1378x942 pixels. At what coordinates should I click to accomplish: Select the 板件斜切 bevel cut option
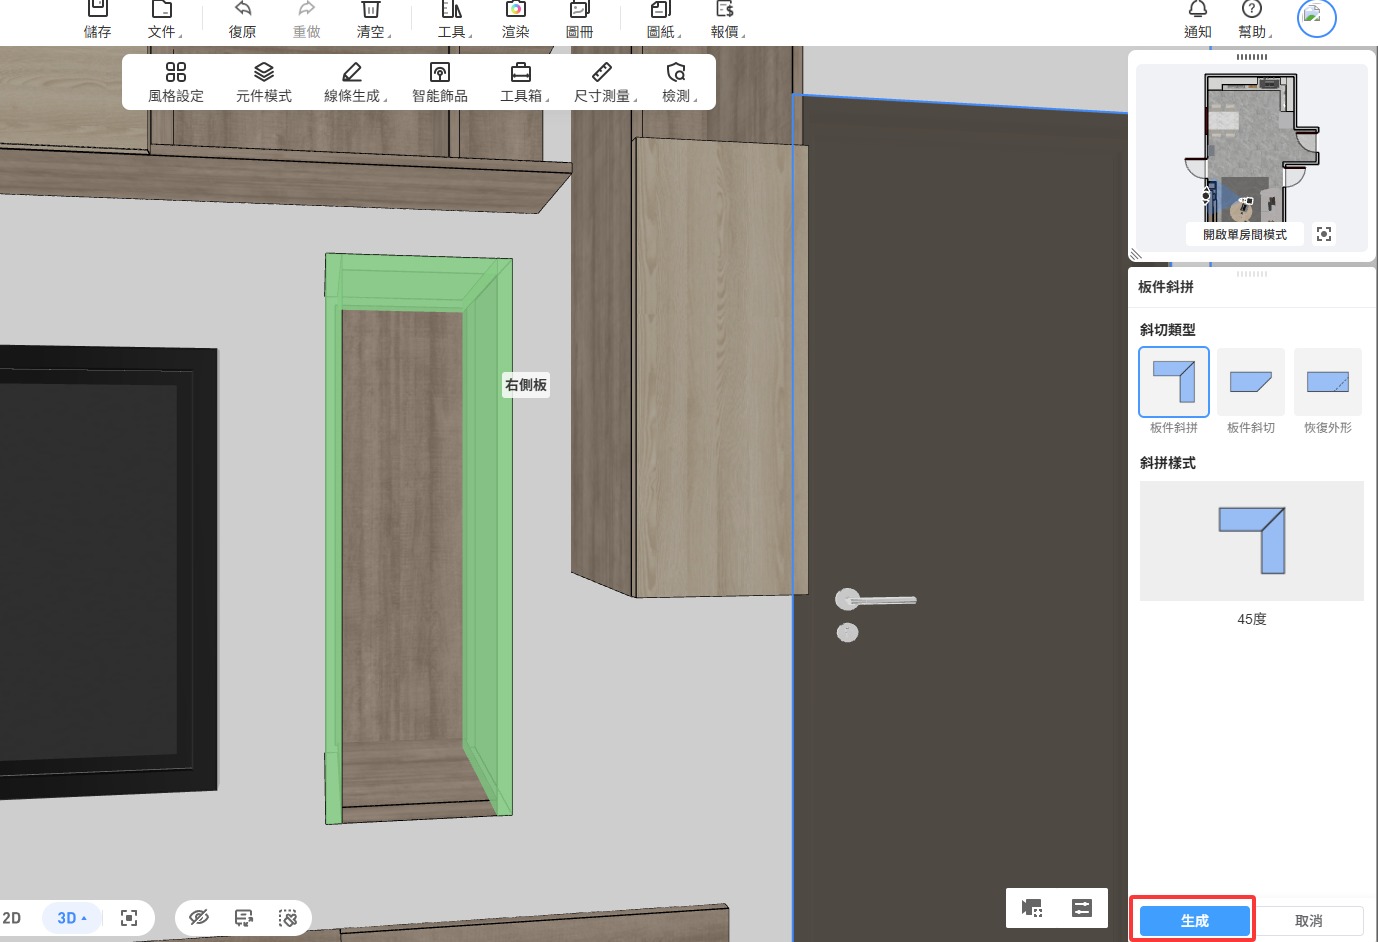[x=1250, y=383]
